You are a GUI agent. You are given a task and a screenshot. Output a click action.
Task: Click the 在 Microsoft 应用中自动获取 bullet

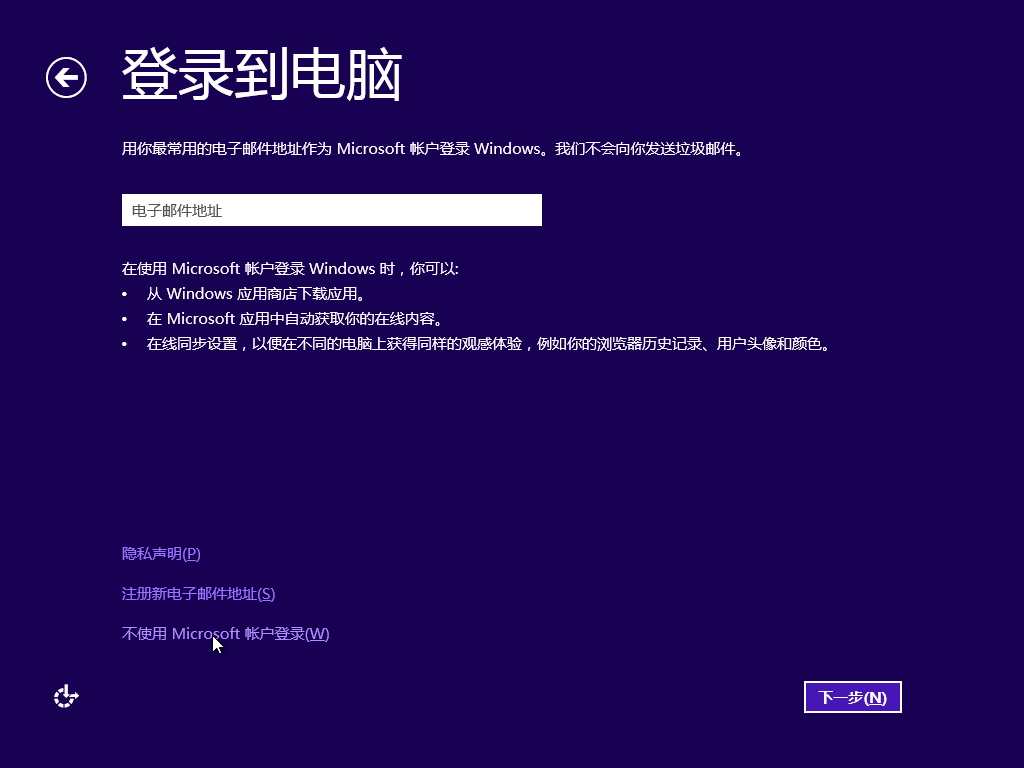click(294, 319)
